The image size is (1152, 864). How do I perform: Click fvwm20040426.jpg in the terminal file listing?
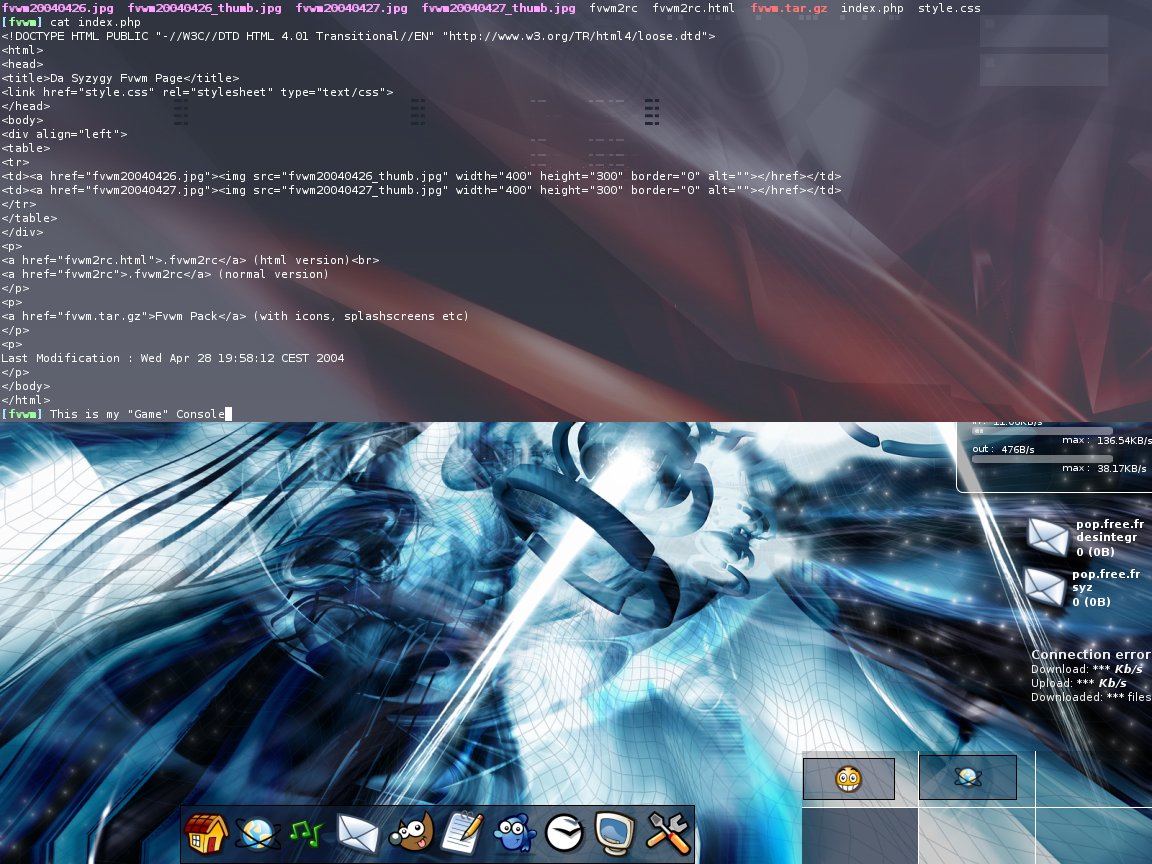(58, 8)
